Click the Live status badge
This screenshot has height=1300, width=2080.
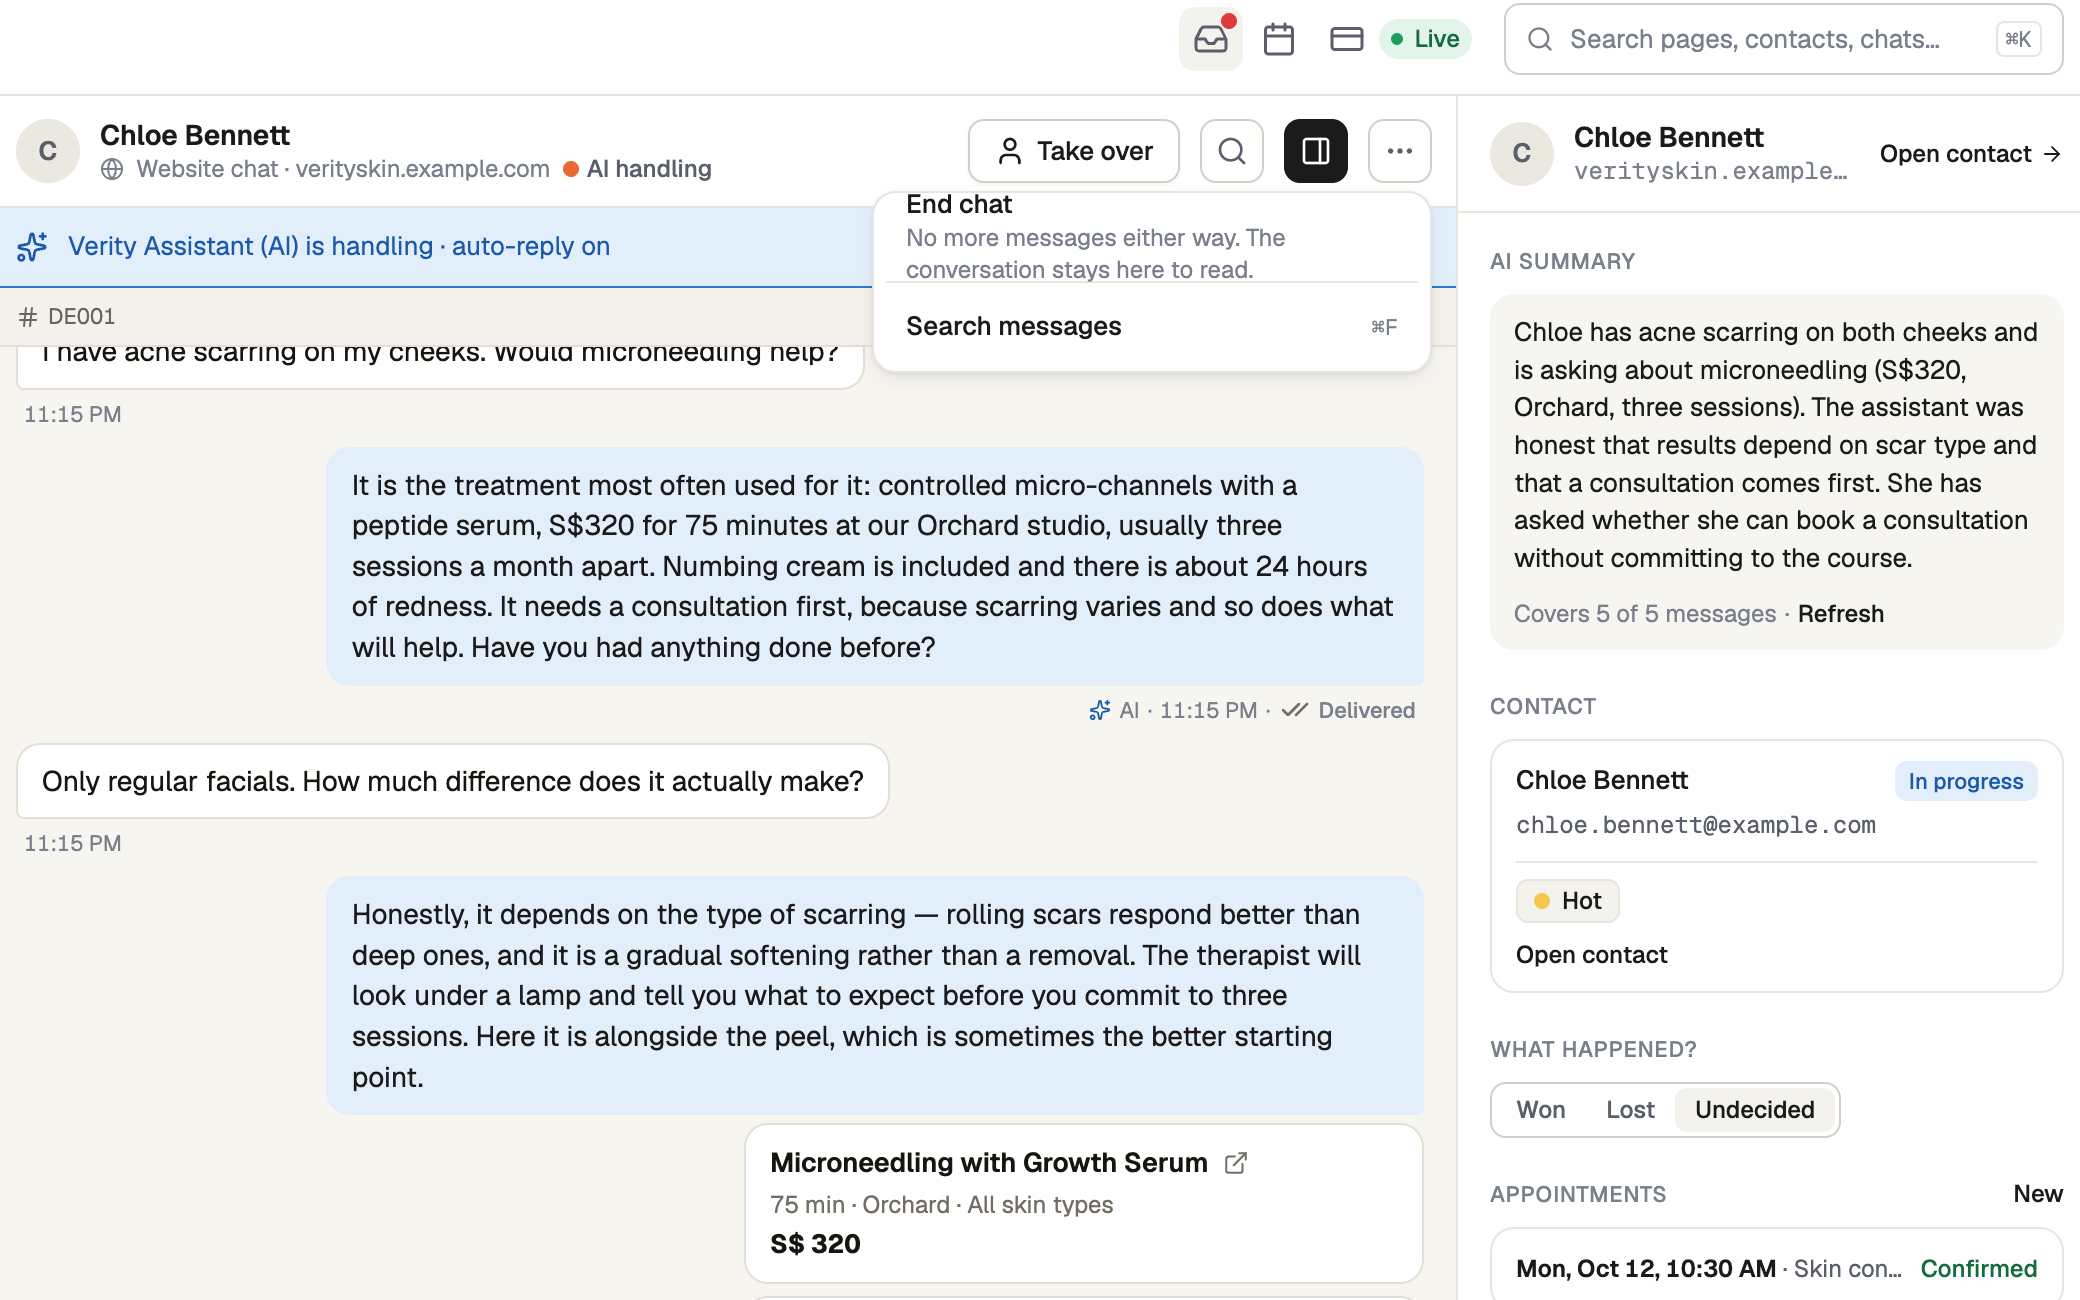pyautogui.click(x=1425, y=39)
